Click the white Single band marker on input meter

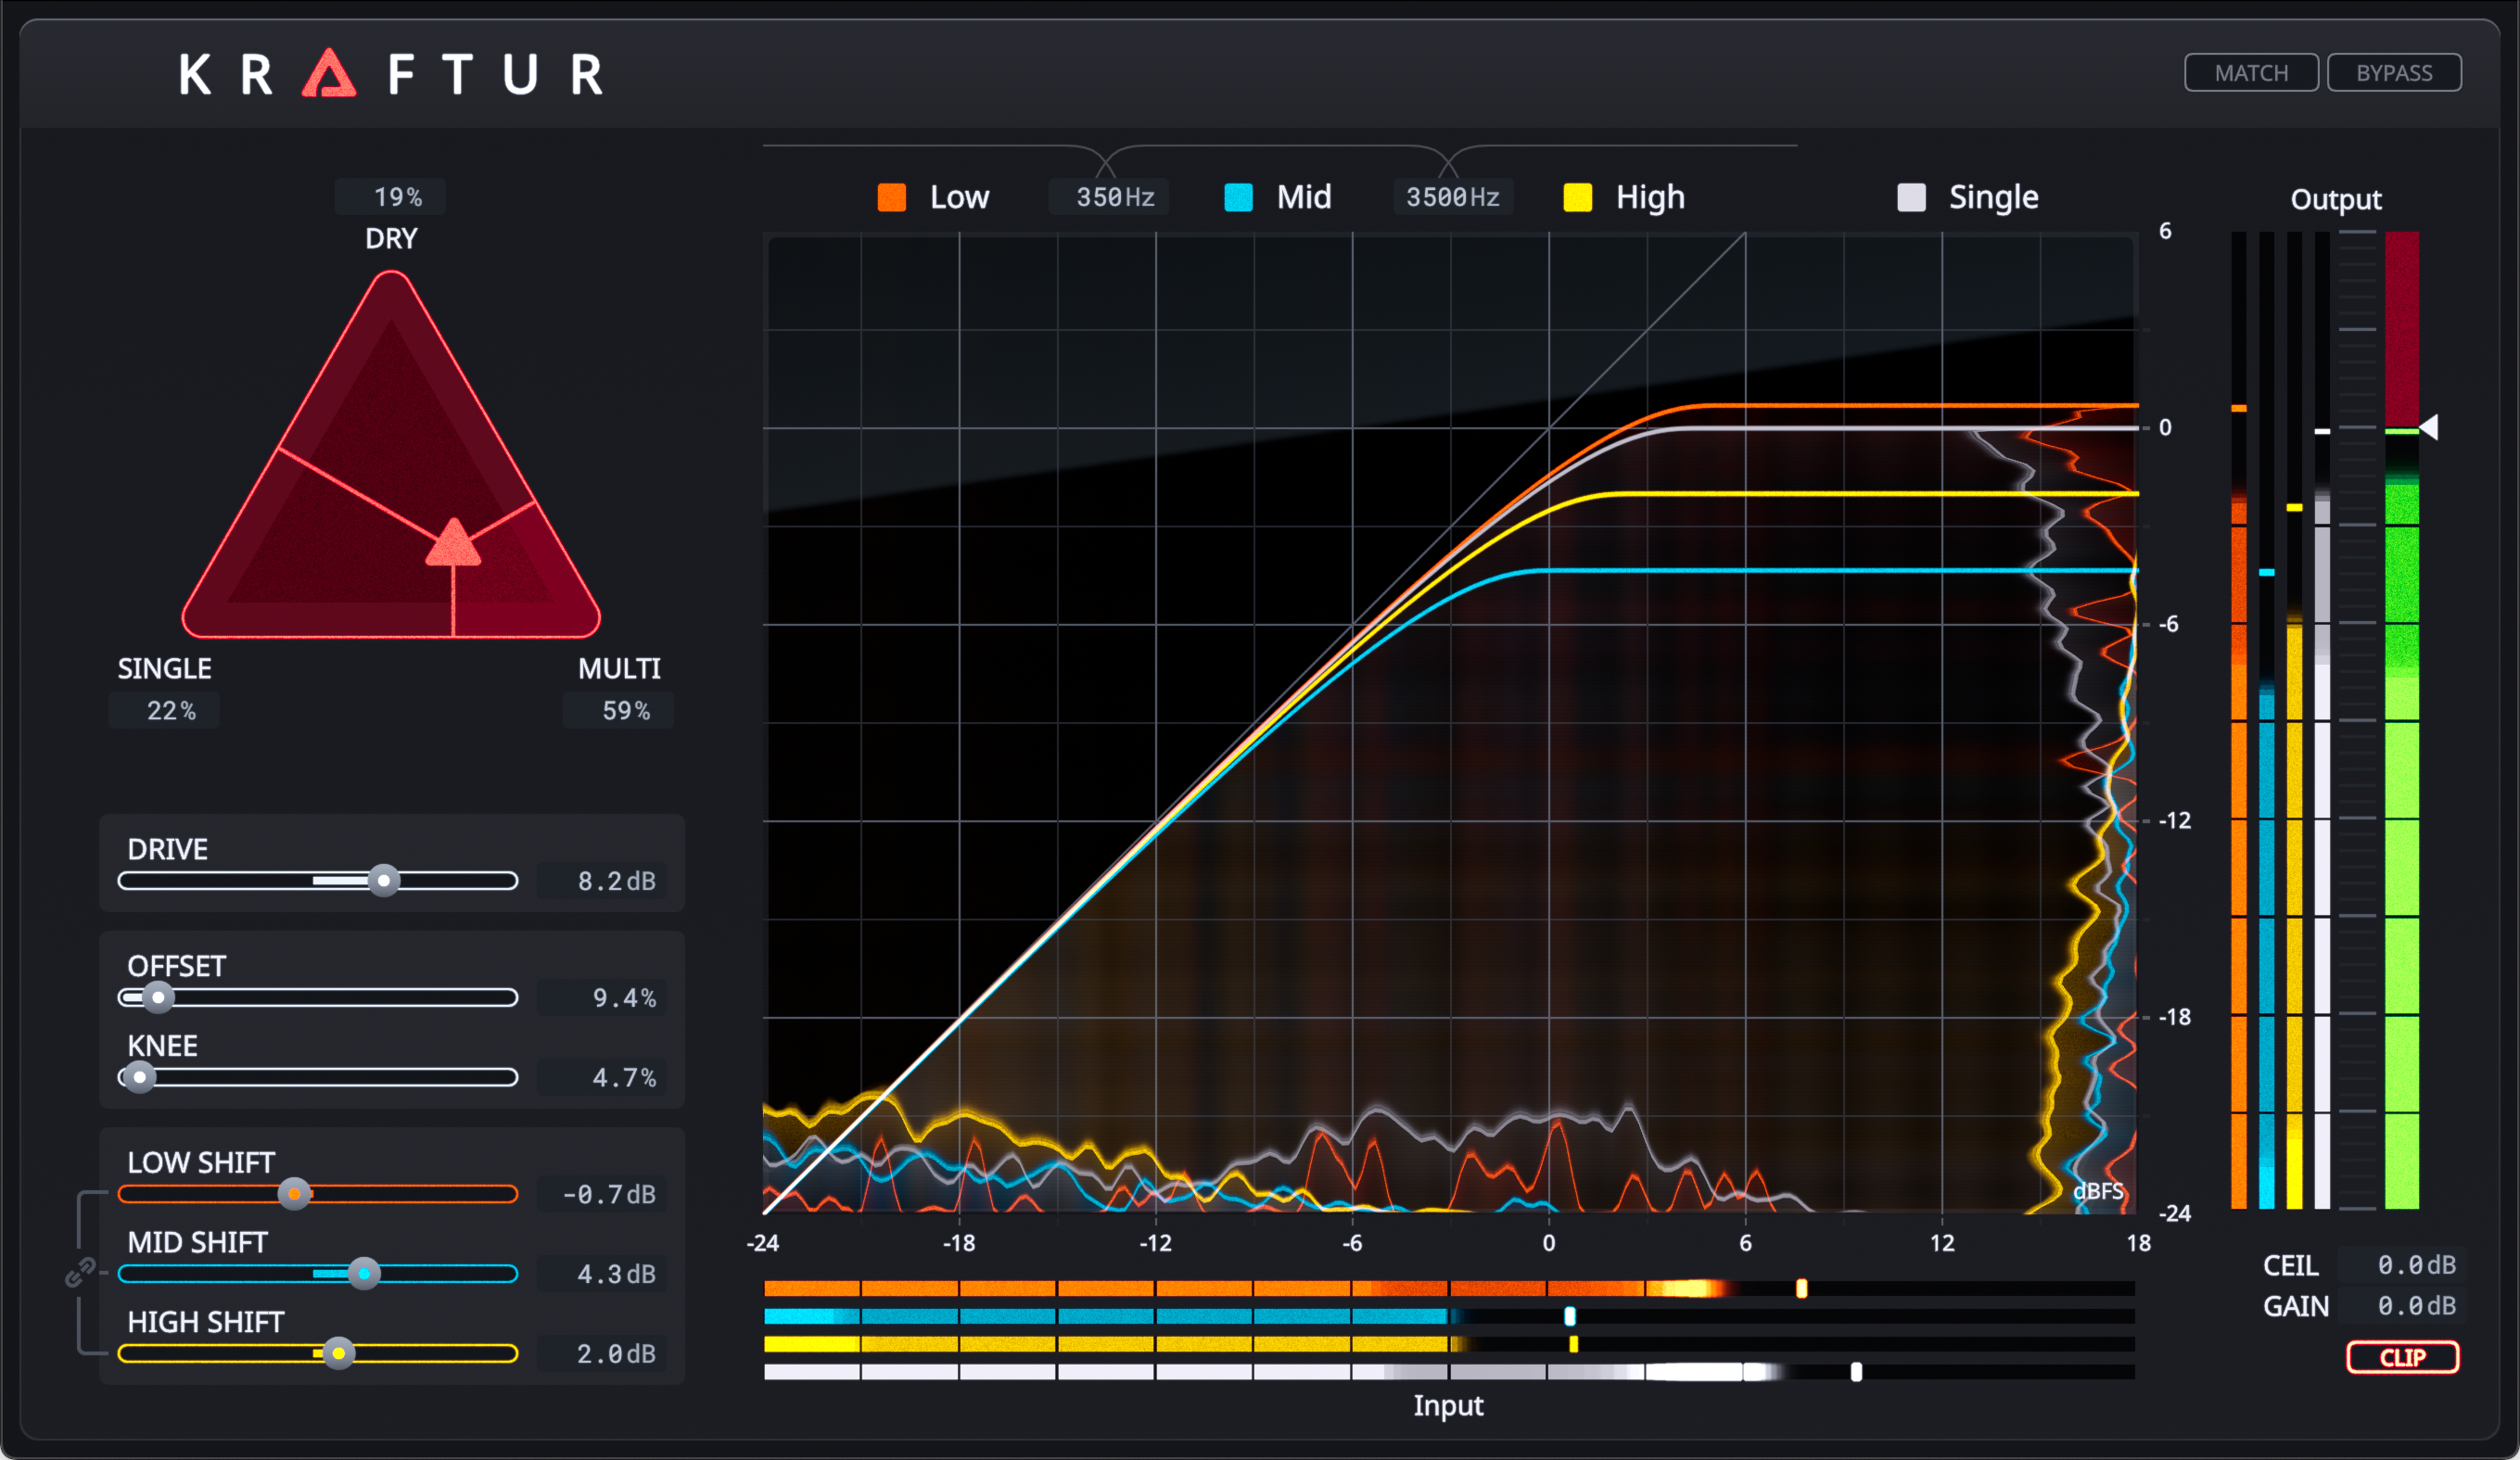click(x=1856, y=1372)
